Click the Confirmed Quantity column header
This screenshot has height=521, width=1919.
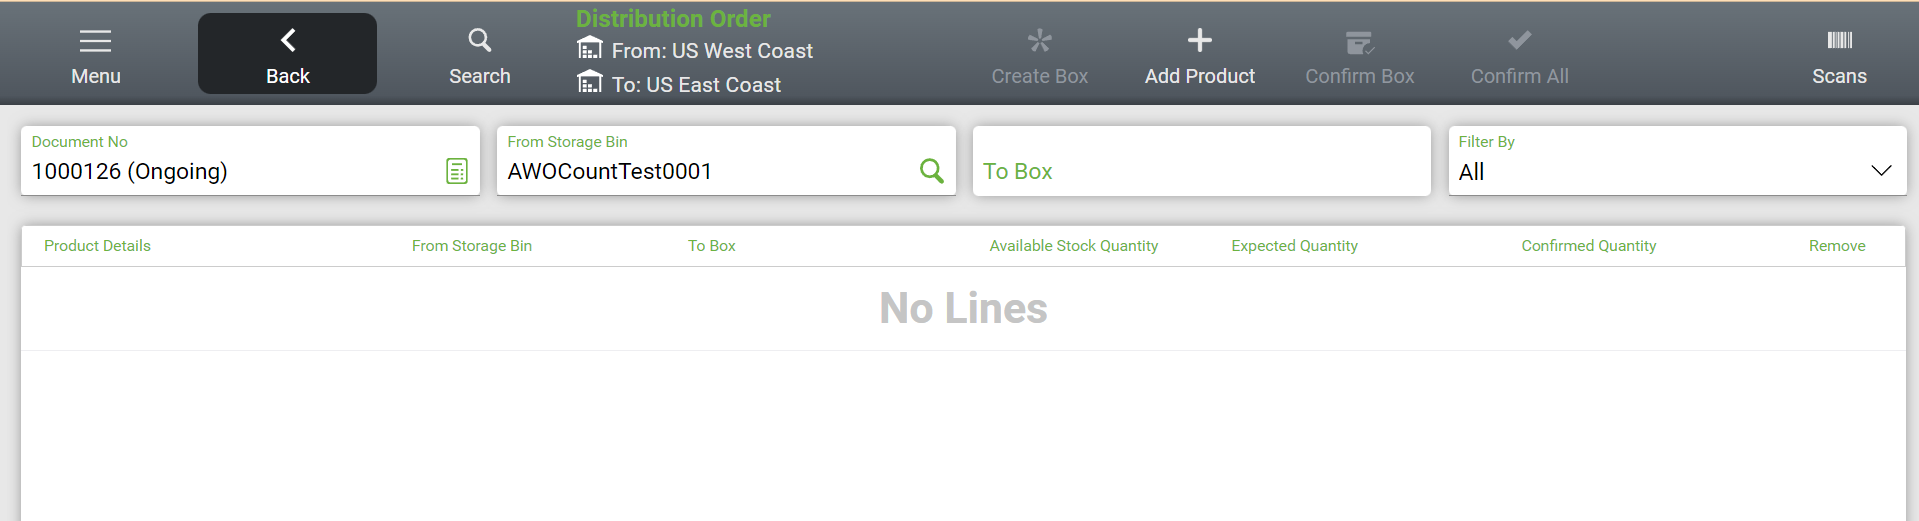(1588, 246)
